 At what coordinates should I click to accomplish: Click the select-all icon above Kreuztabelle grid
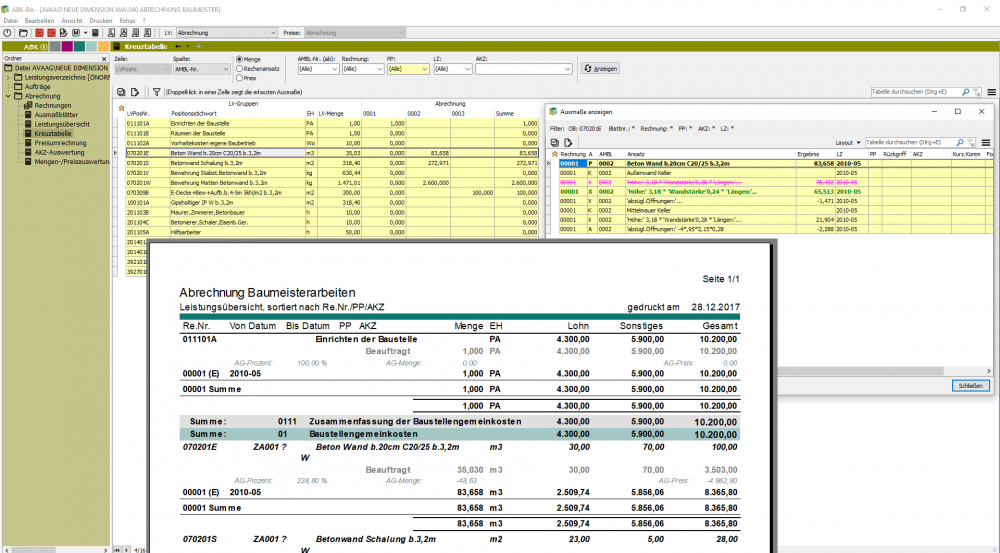(x=121, y=92)
